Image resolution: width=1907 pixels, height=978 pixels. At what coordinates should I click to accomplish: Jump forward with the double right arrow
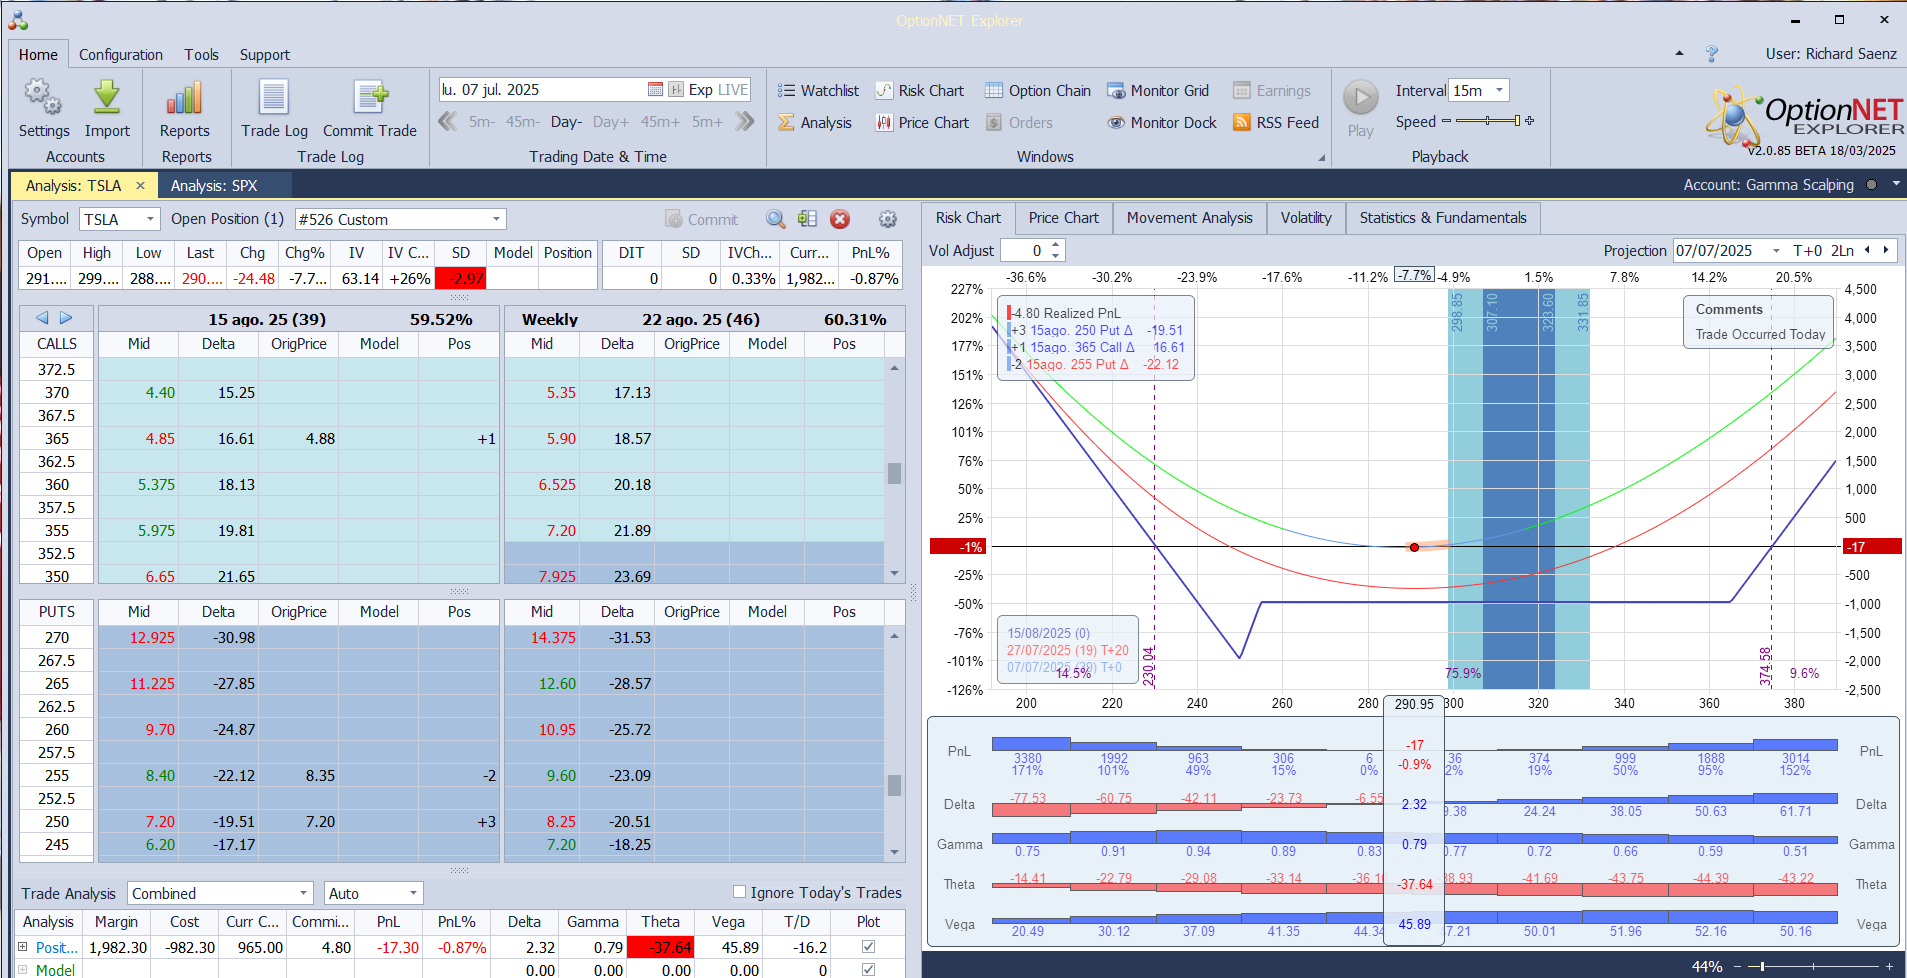pyautogui.click(x=744, y=121)
